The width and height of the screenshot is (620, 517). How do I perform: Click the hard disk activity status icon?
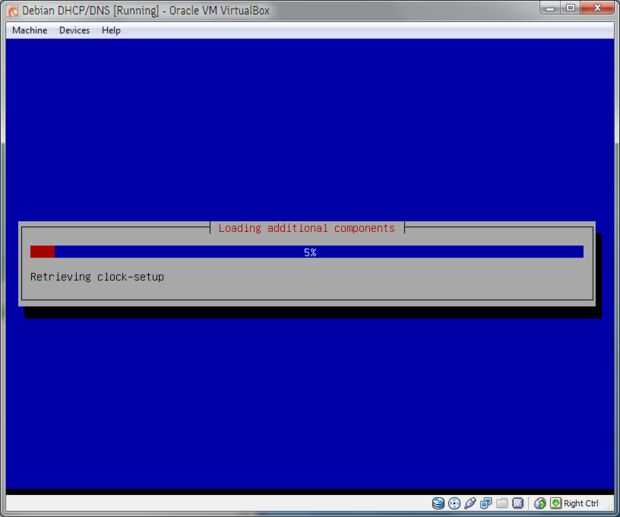click(438, 503)
